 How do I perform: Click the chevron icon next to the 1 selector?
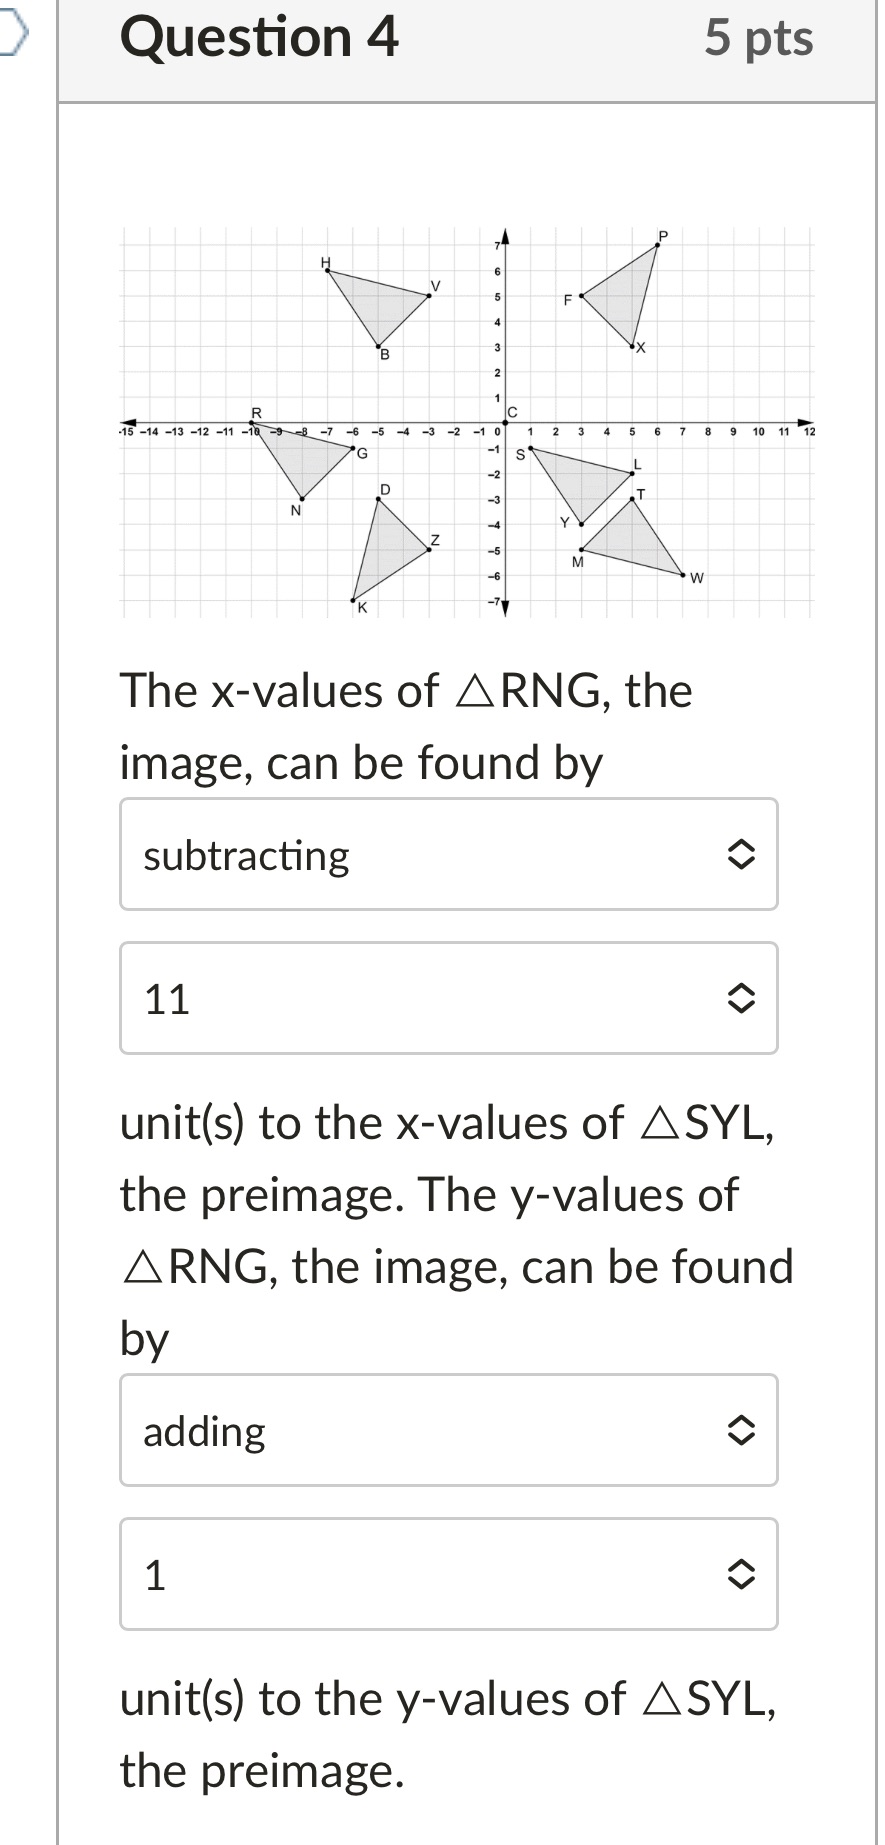click(x=742, y=1575)
